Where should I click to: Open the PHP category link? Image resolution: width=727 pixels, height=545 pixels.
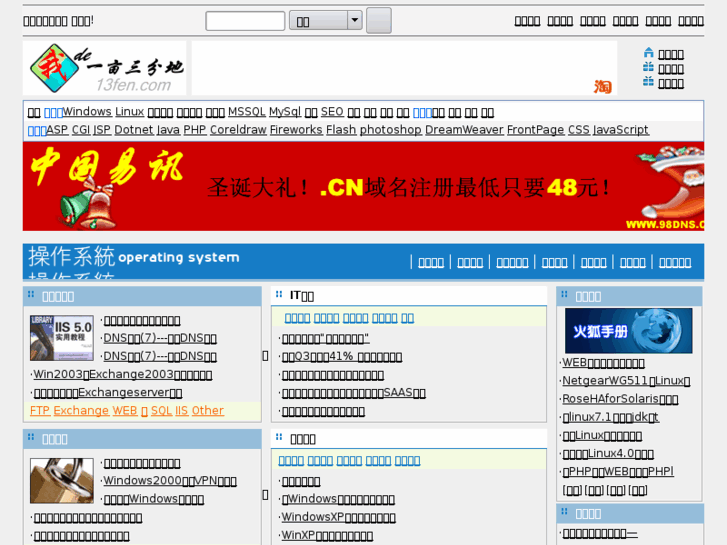195,130
